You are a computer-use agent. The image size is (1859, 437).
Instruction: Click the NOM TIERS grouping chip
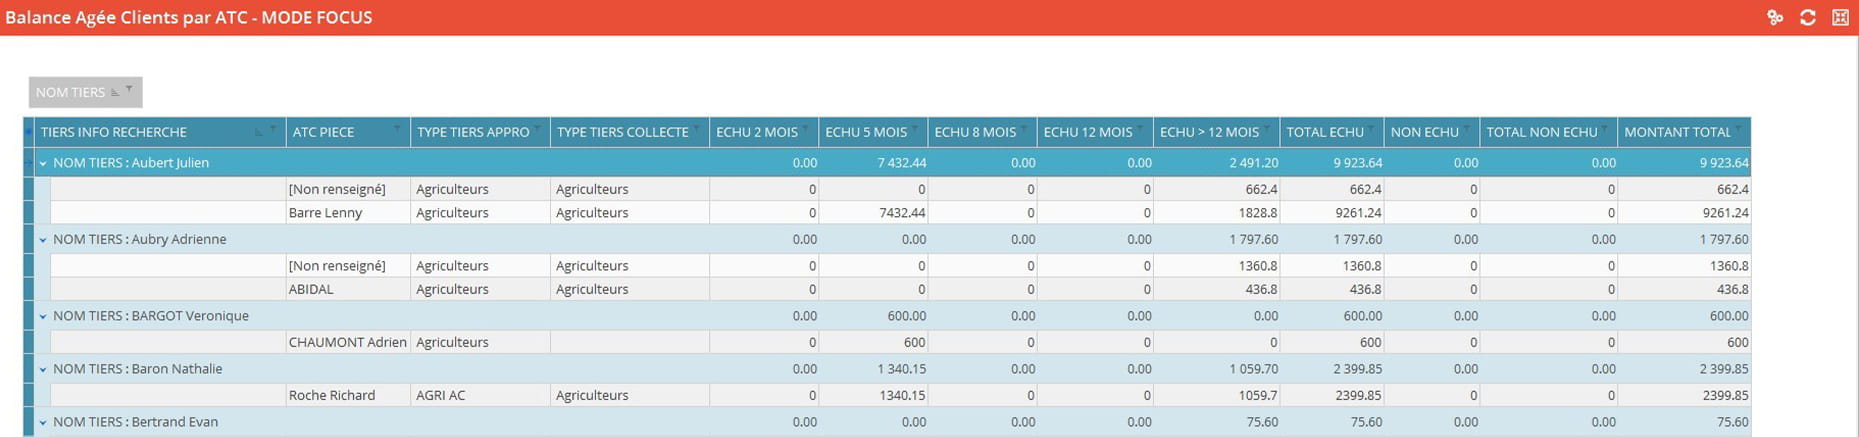pos(70,92)
